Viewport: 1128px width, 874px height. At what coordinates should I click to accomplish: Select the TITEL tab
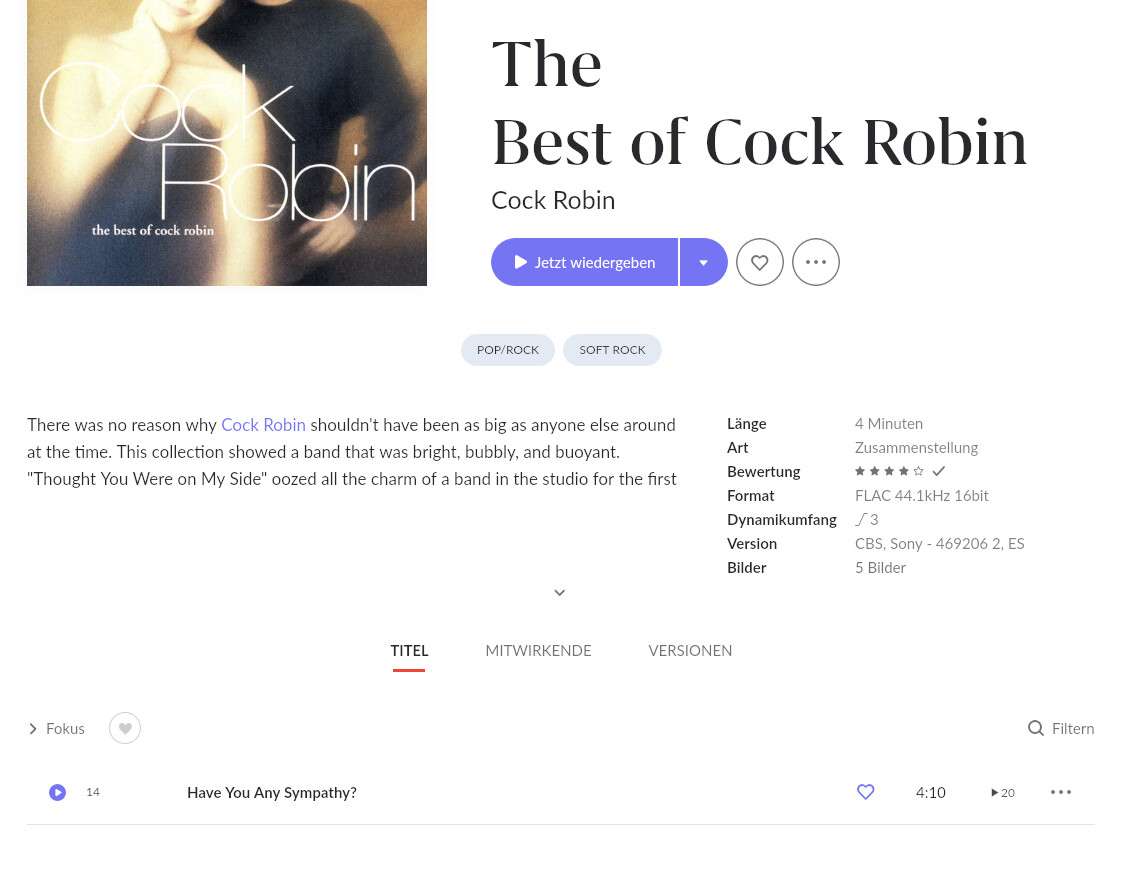pyautogui.click(x=409, y=650)
